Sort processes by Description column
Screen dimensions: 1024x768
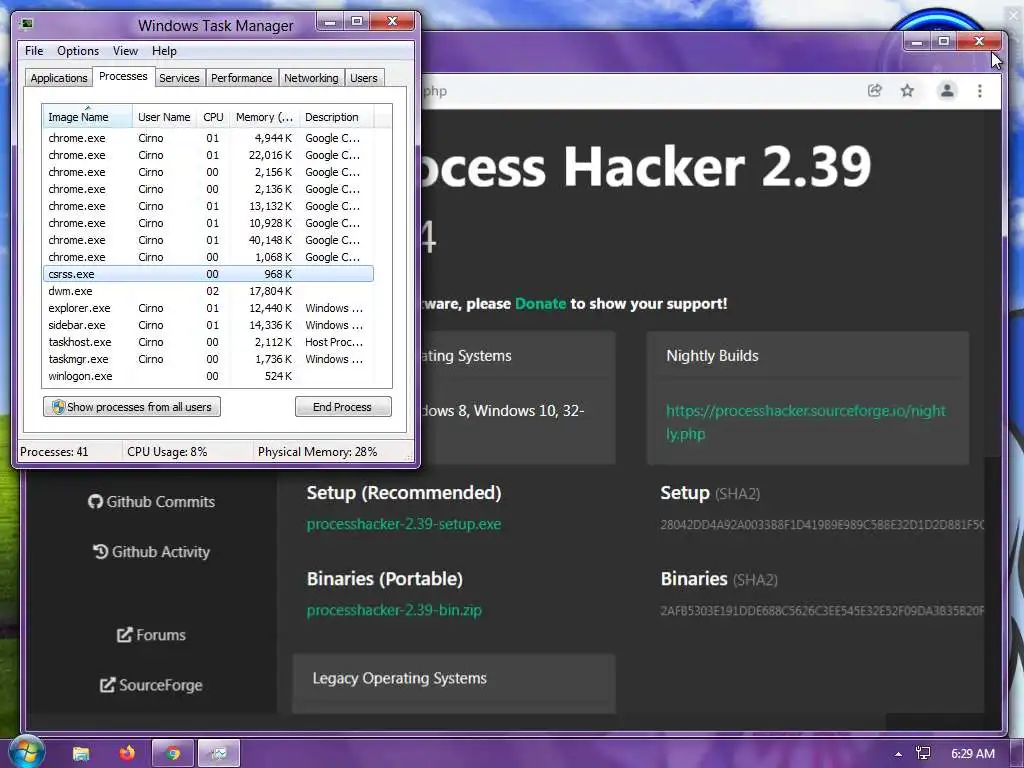coord(337,117)
